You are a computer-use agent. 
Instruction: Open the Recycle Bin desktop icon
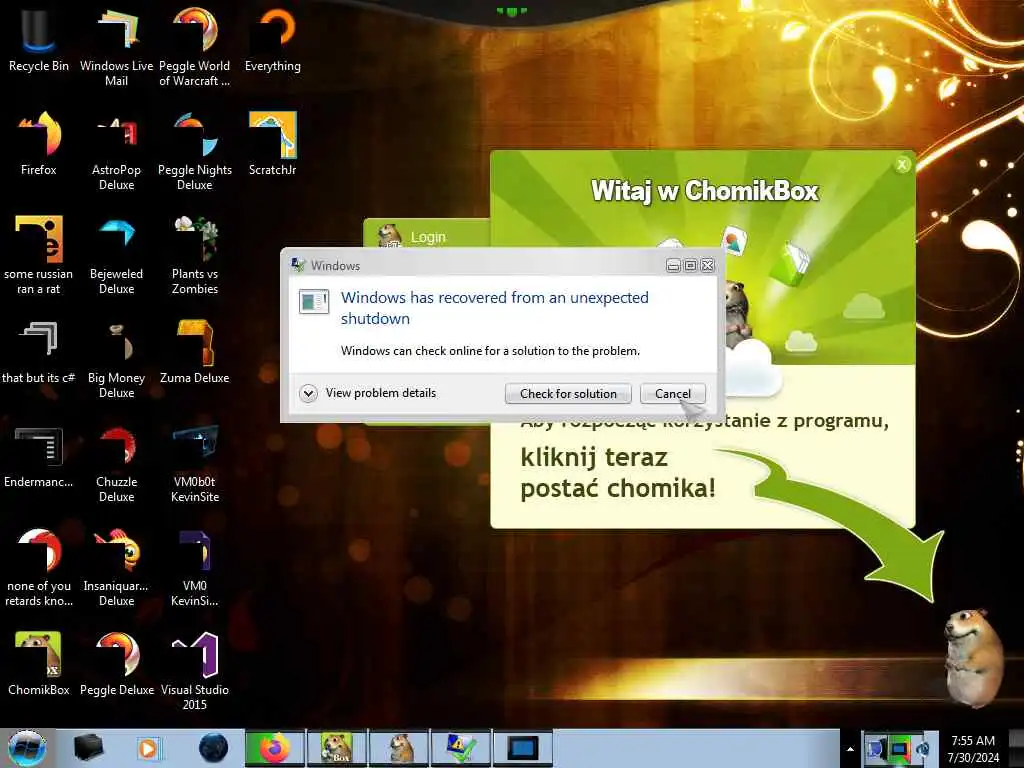tap(39, 39)
